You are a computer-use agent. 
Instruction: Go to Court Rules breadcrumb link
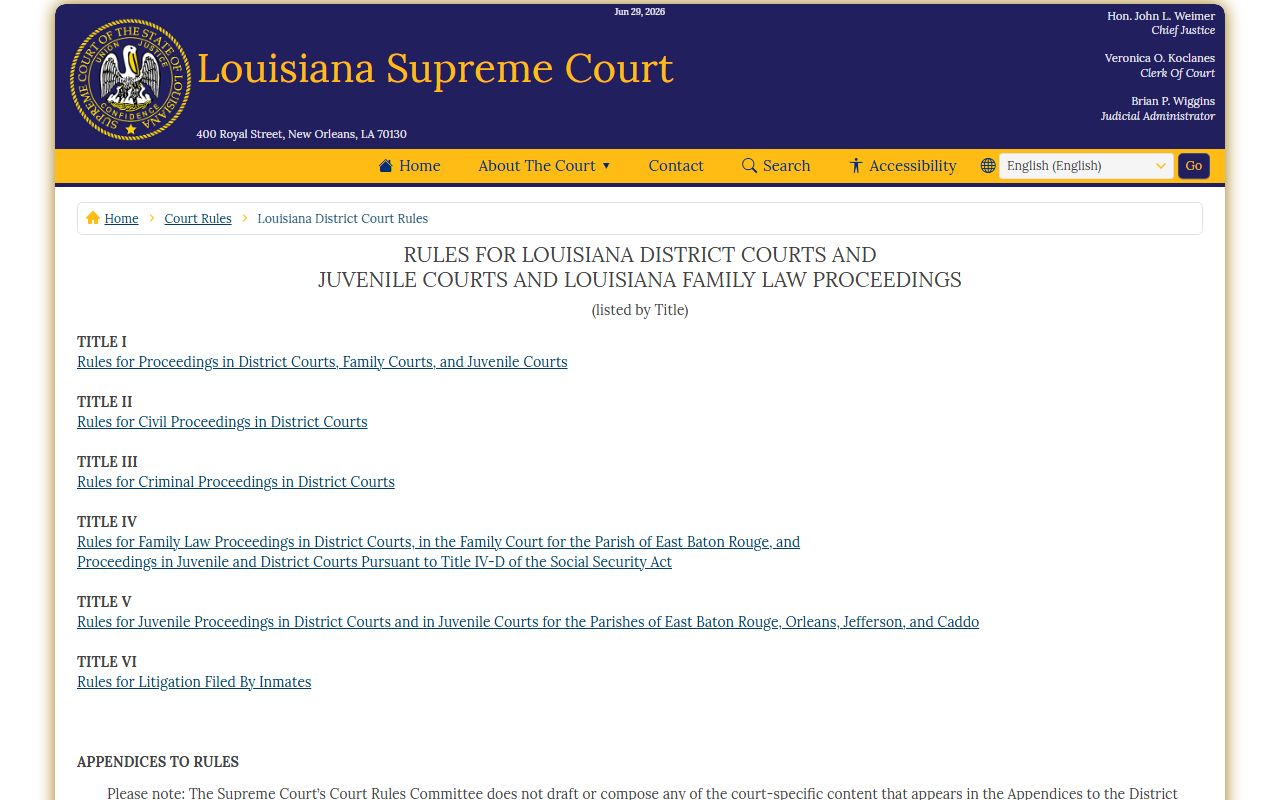(198, 218)
